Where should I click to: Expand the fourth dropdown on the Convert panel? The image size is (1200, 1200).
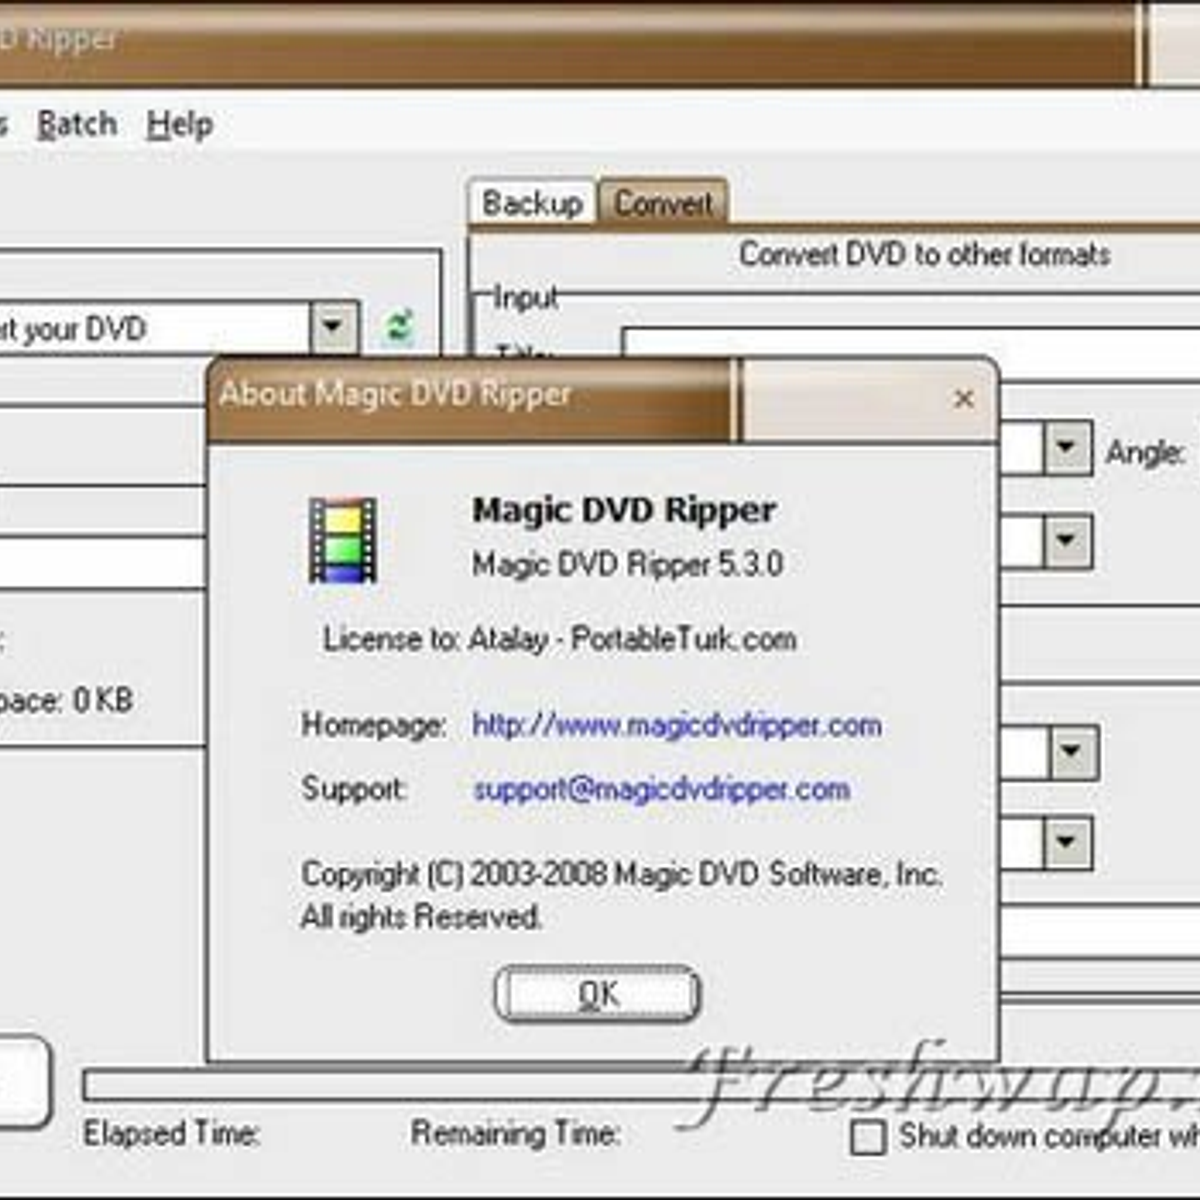[x=1067, y=843]
